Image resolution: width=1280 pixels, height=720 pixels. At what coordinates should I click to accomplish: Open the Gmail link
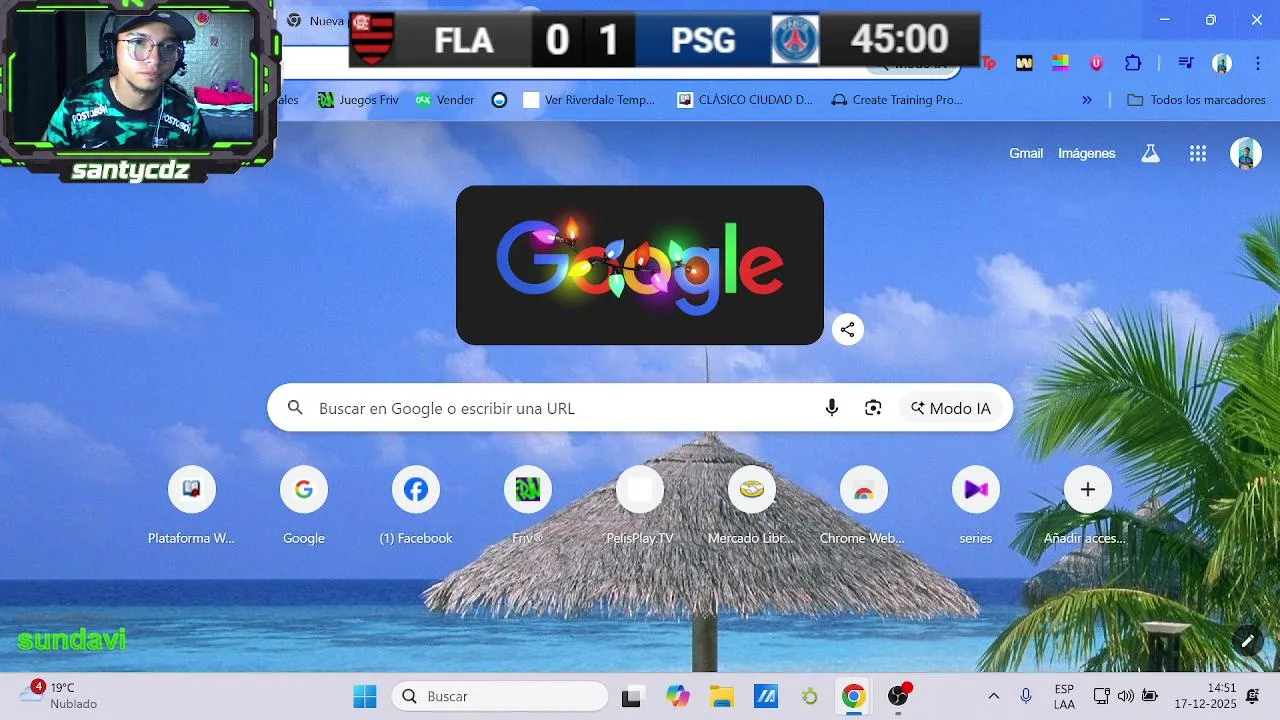[x=1026, y=153]
